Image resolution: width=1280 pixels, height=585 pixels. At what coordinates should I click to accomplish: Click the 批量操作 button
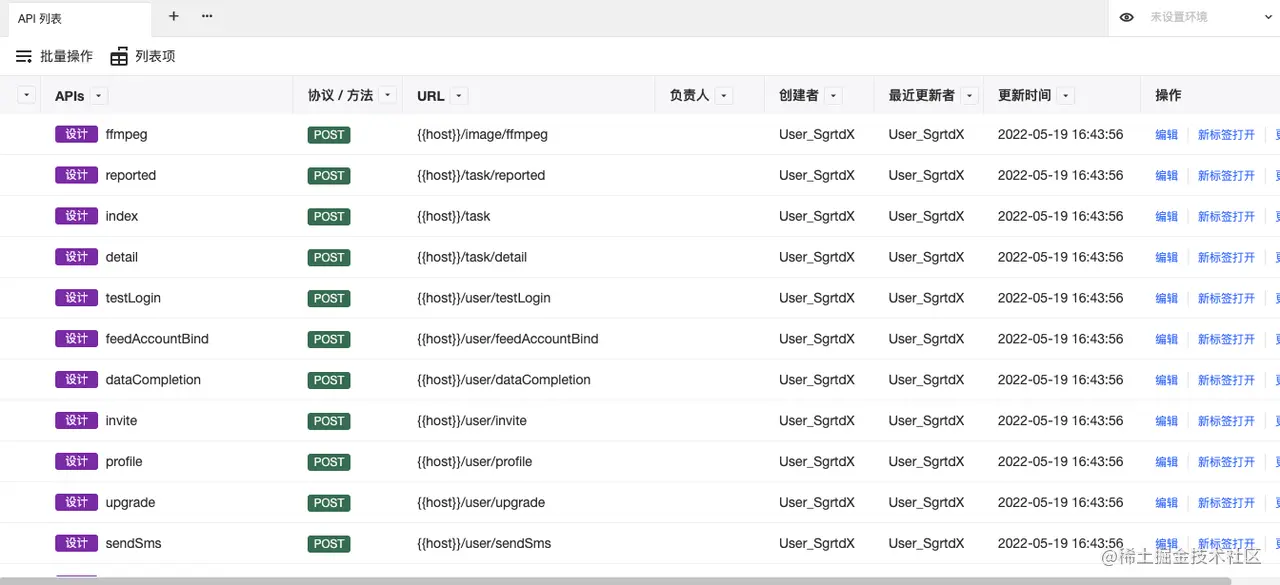tap(54, 57)
